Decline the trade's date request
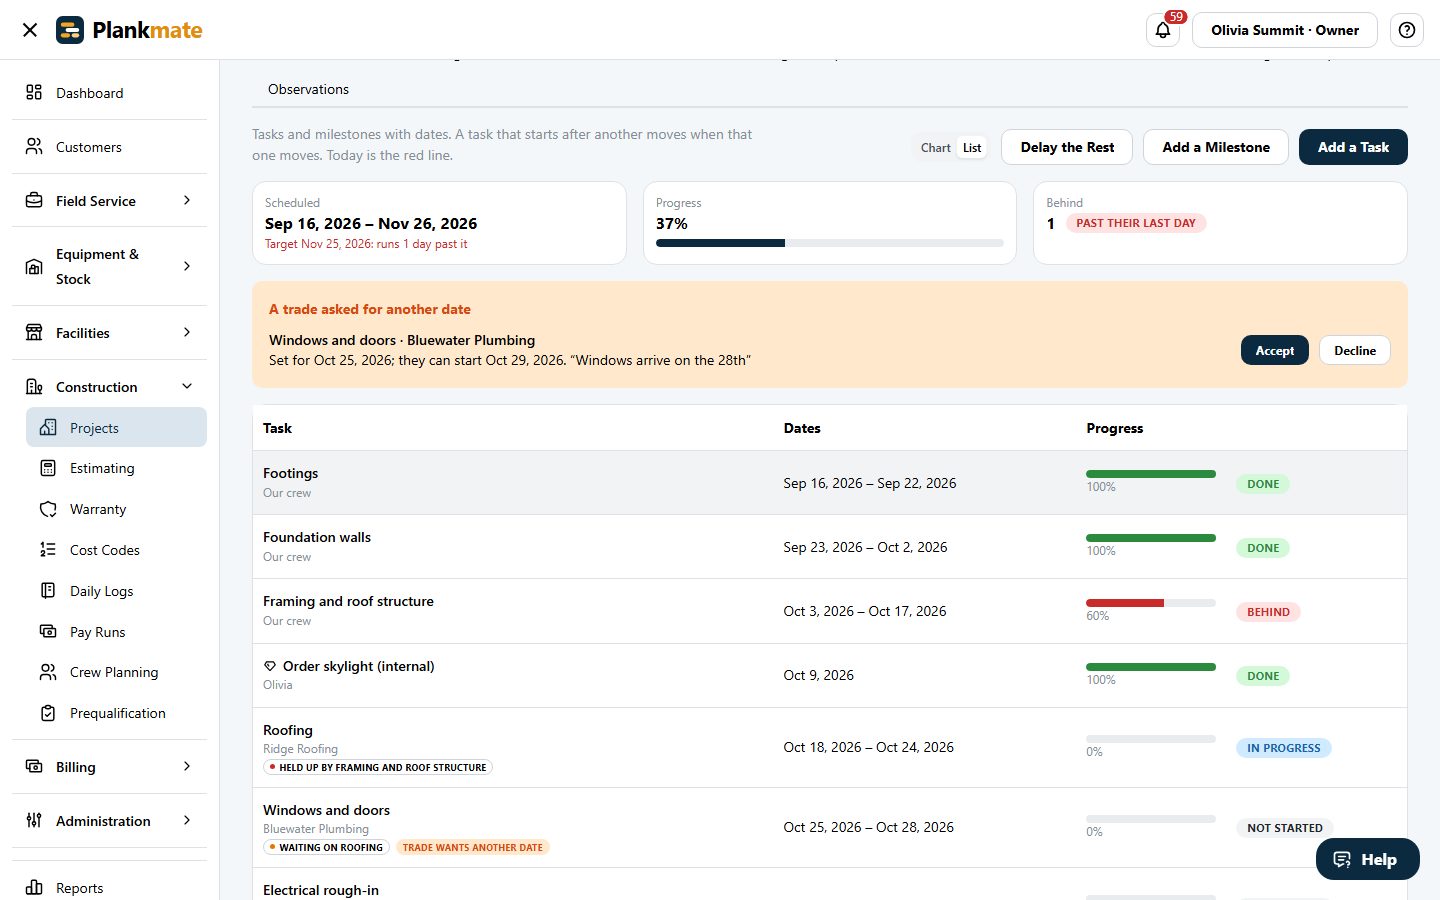 point(1355,350)
